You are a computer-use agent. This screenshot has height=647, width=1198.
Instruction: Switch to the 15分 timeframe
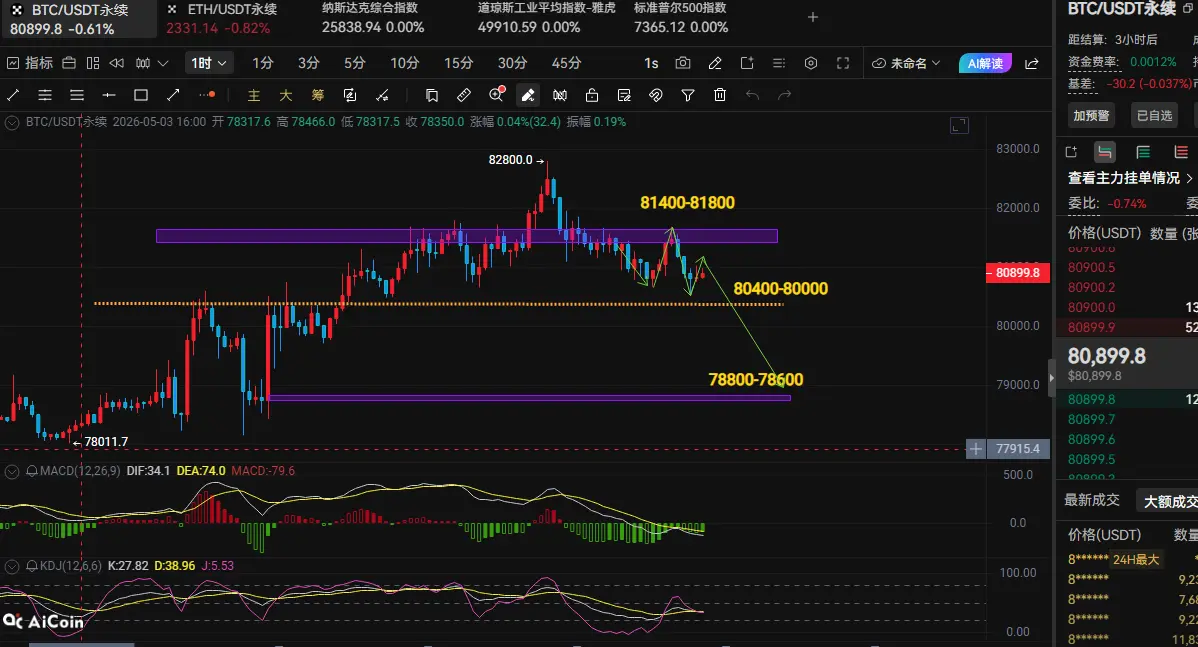pyautogui.click(x=458, y=63)
